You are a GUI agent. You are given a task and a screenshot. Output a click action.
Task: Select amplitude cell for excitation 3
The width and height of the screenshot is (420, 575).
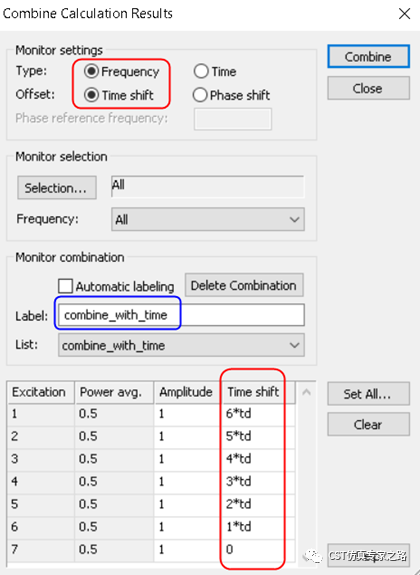[187, 459]
